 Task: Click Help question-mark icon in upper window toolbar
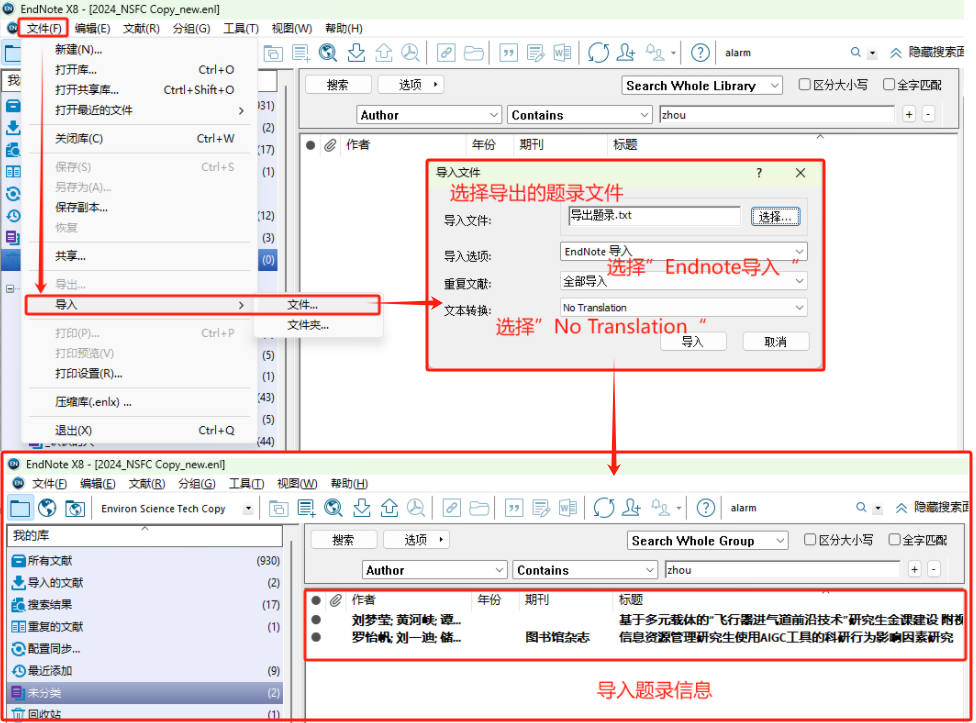tap(700, 53)
